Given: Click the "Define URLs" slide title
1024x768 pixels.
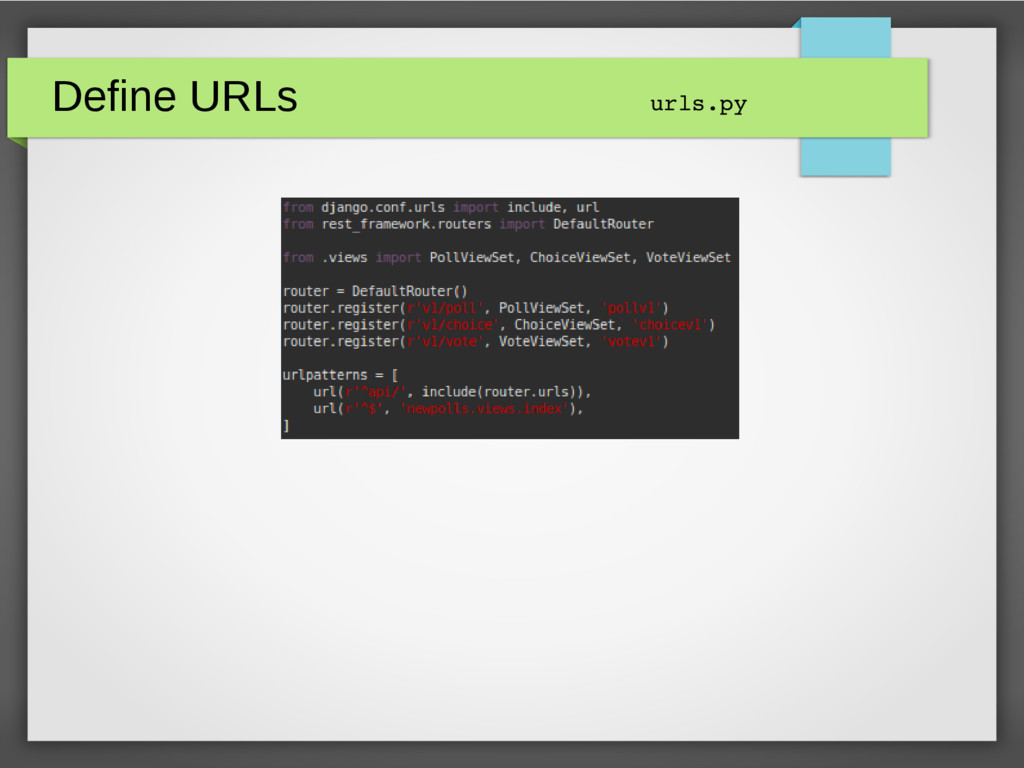Looking at the screenshot, I should coord(174,97).
